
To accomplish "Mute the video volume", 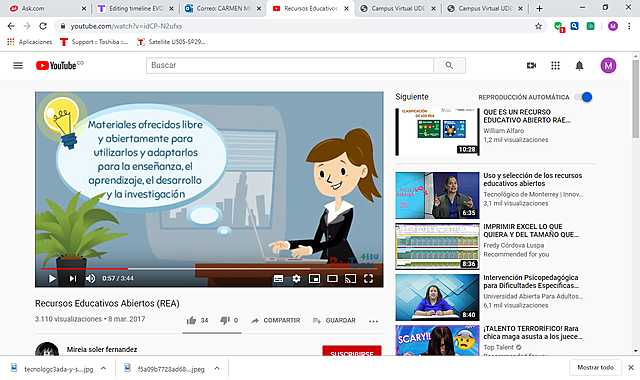I will [90, 278].
